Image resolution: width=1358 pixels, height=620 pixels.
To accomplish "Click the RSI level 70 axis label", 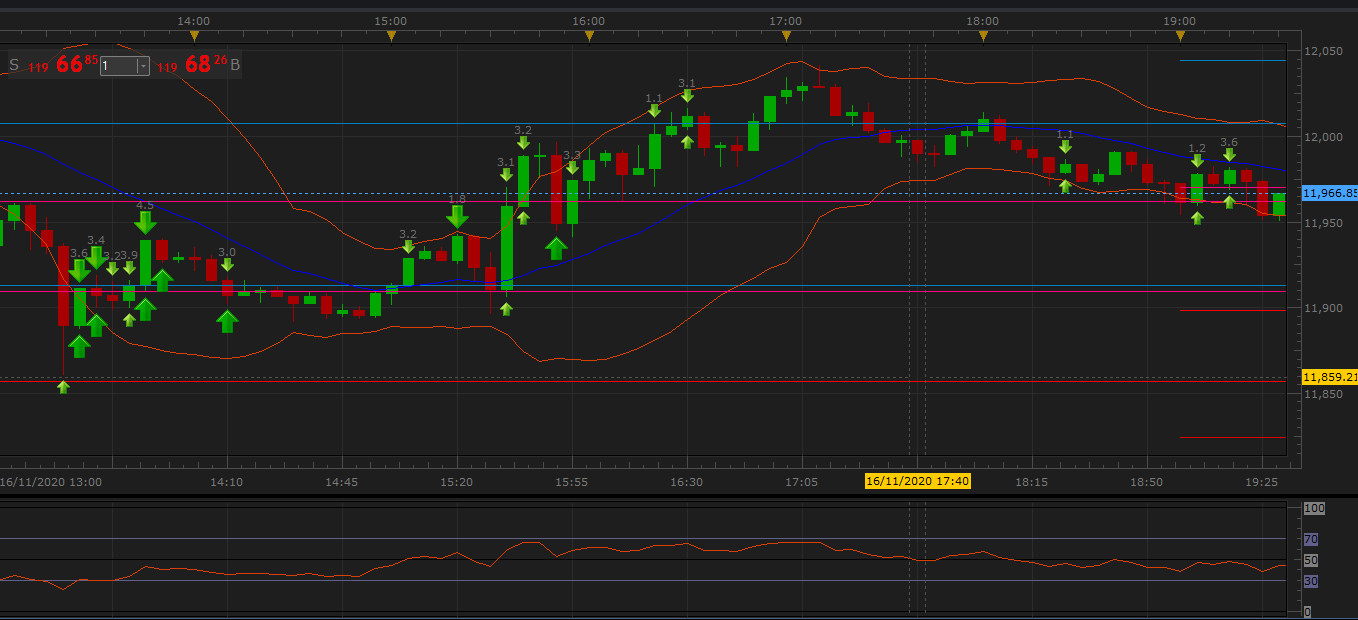I will click(1310, 539).
